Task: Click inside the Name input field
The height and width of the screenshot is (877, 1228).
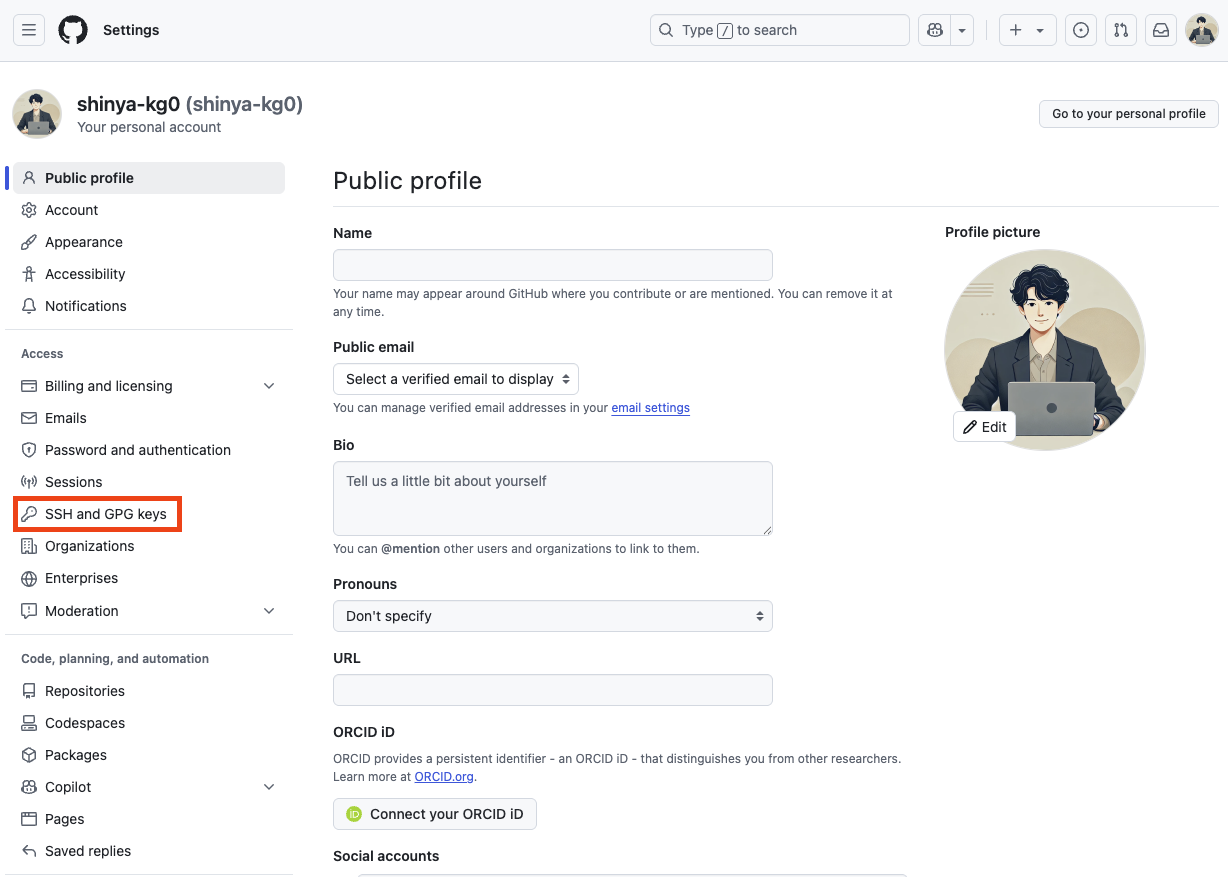Action: click(552, 264)
